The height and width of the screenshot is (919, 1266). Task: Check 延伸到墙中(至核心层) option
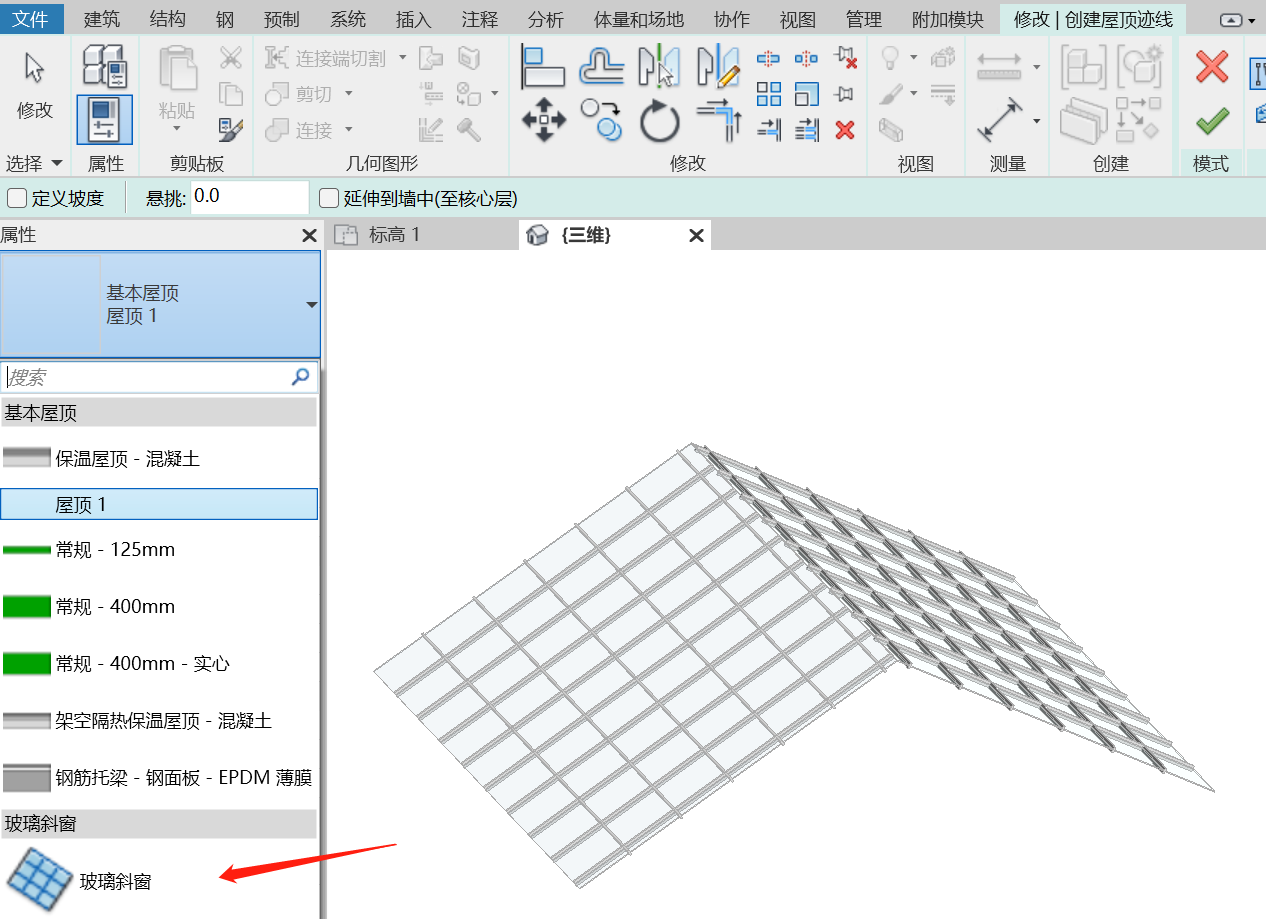[328, 198]
